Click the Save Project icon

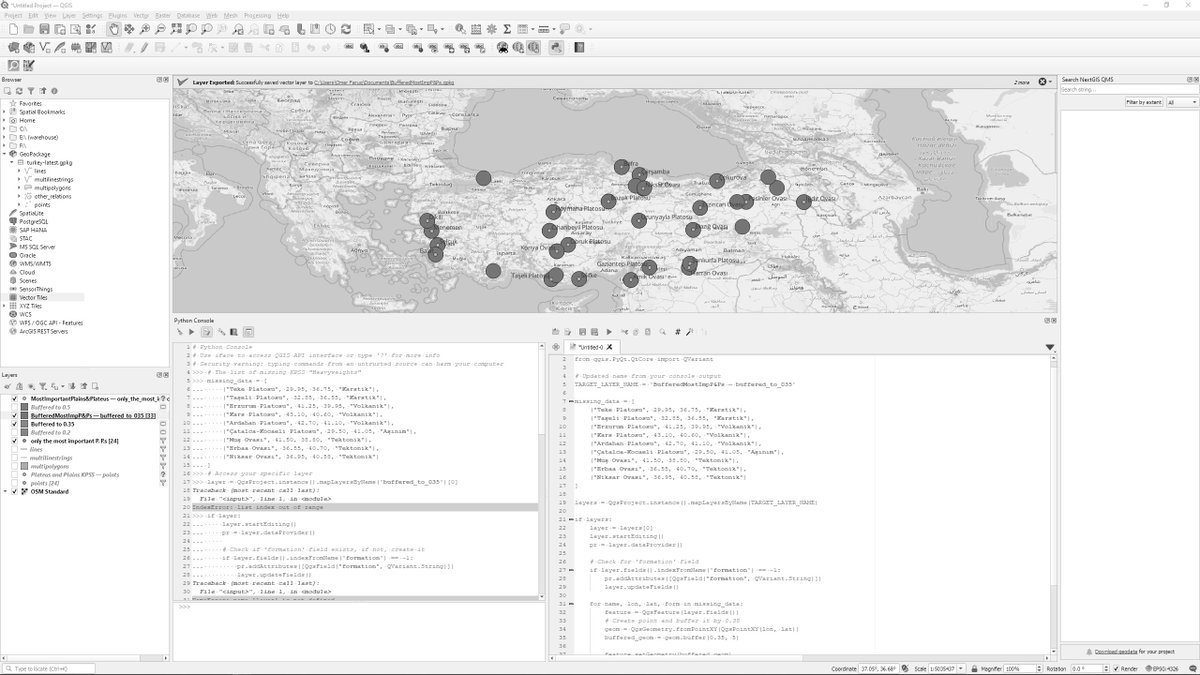click(x=44, y=29)
